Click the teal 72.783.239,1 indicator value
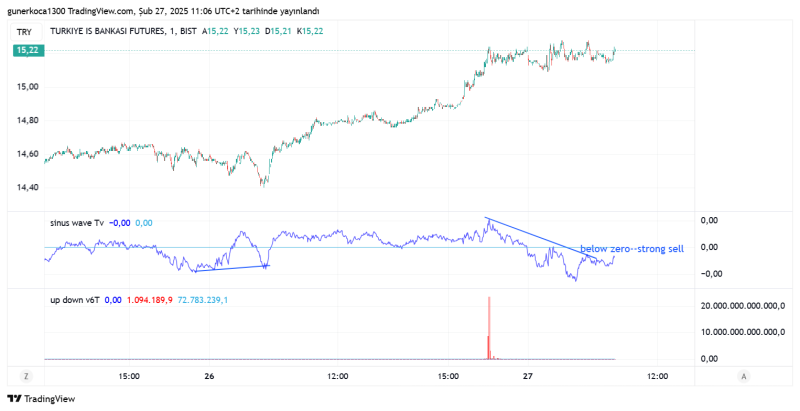800x411 pixels. 203,299
